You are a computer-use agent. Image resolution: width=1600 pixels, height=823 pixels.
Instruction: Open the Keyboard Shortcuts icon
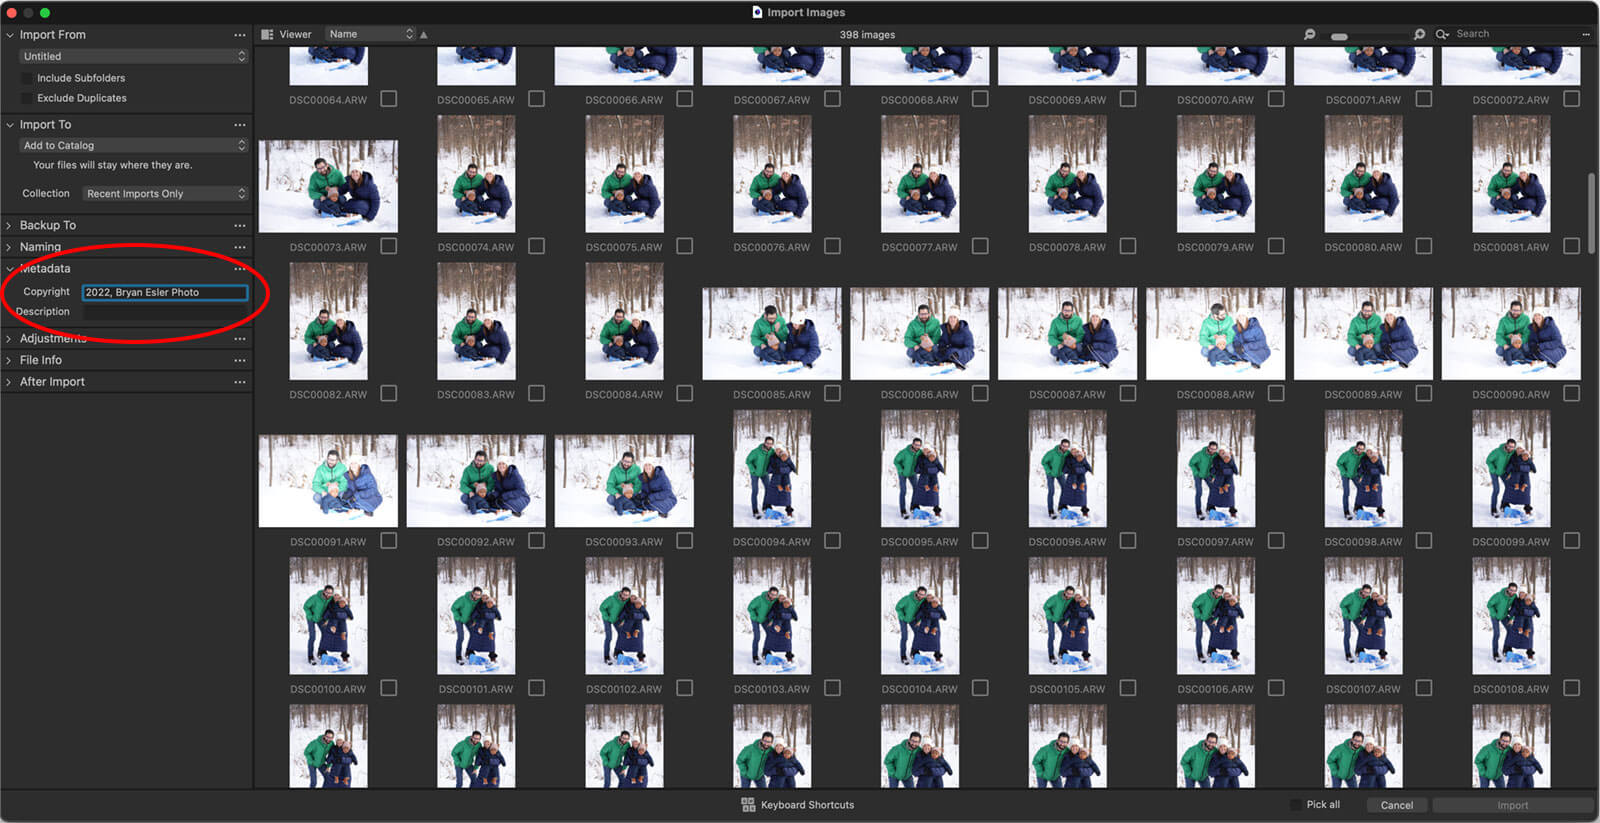click(748, 805)
